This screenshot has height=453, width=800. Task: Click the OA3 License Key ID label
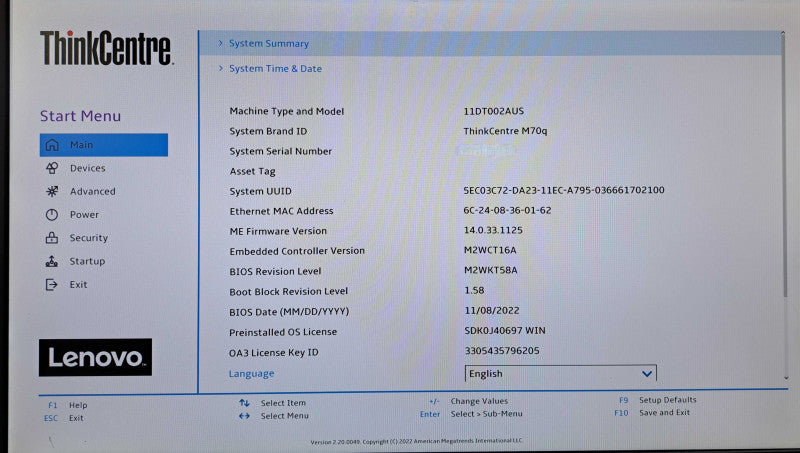click(273, 353)
